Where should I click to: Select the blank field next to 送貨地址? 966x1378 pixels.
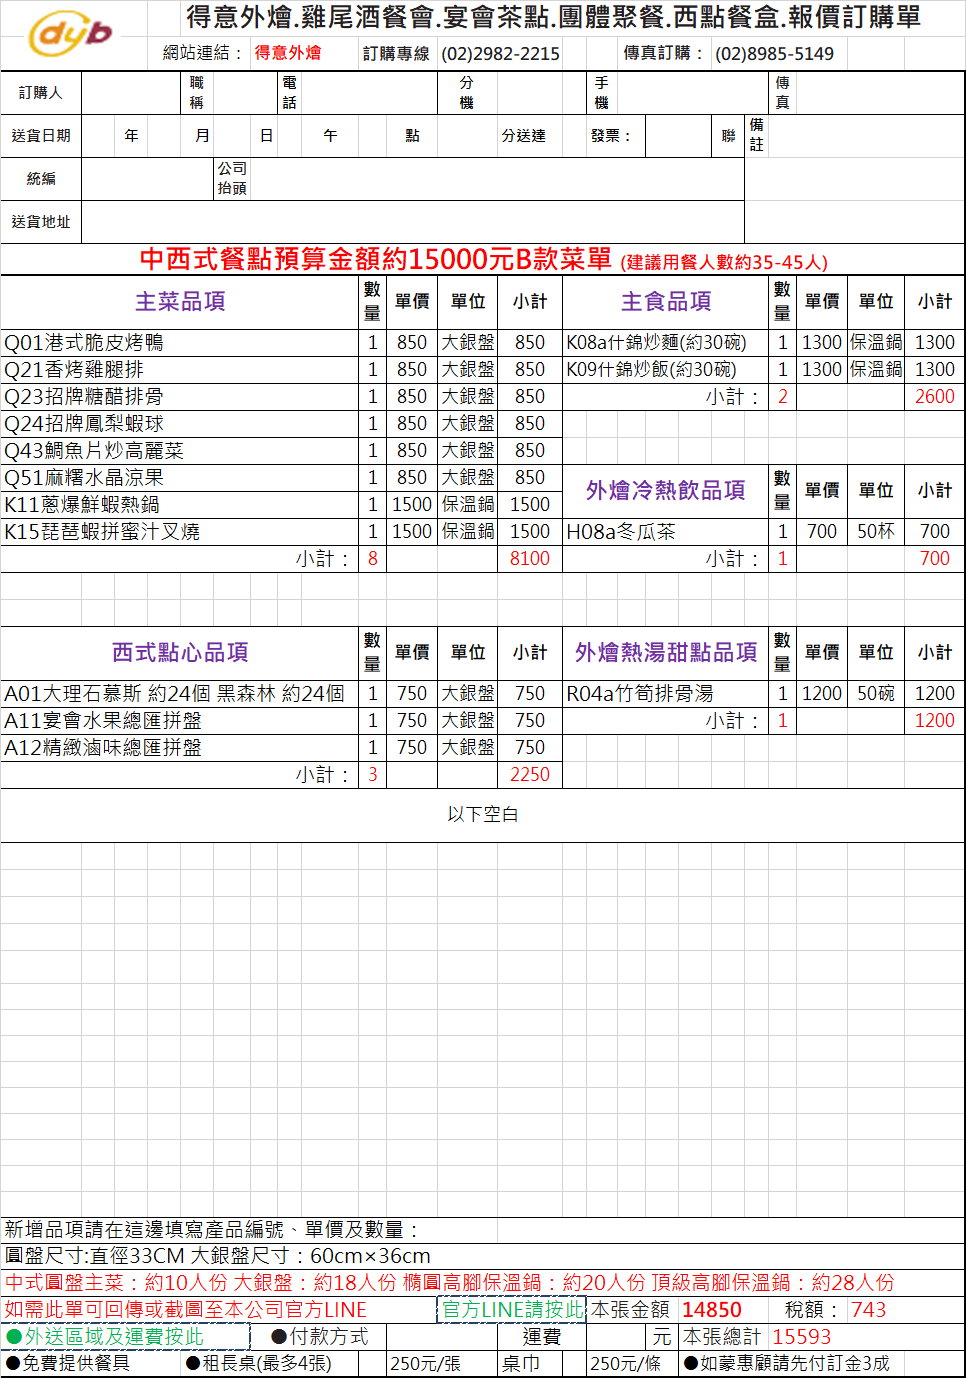coord(413,221)
